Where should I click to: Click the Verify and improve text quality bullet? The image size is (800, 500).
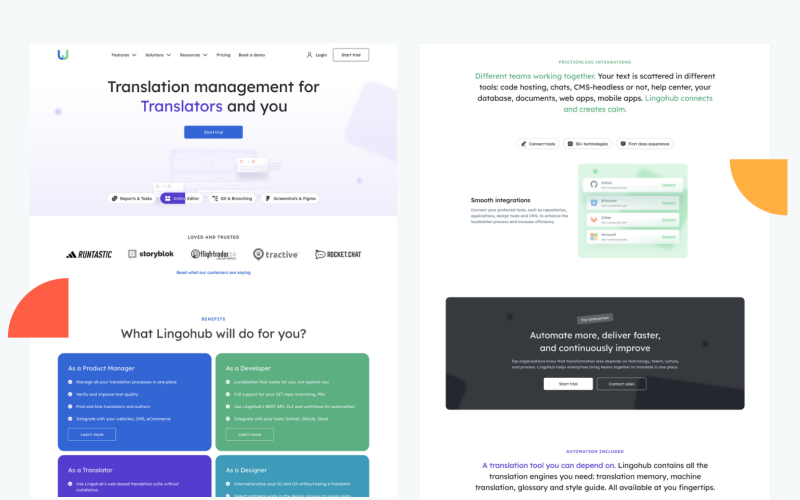[x=107, y=394]
